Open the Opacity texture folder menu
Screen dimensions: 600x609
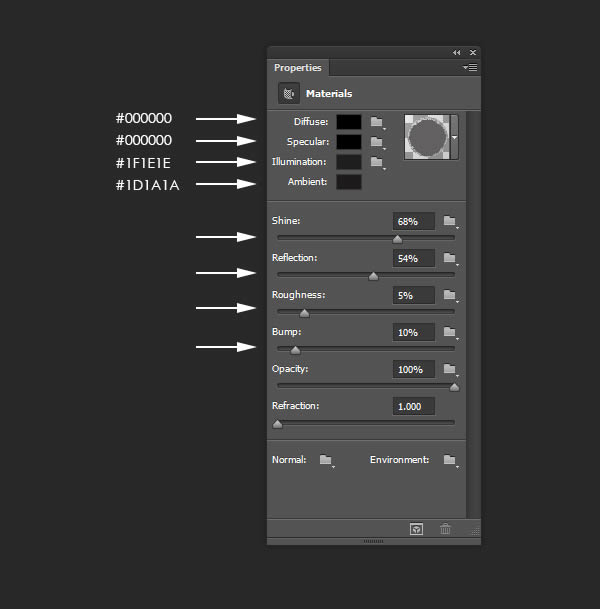450,369
